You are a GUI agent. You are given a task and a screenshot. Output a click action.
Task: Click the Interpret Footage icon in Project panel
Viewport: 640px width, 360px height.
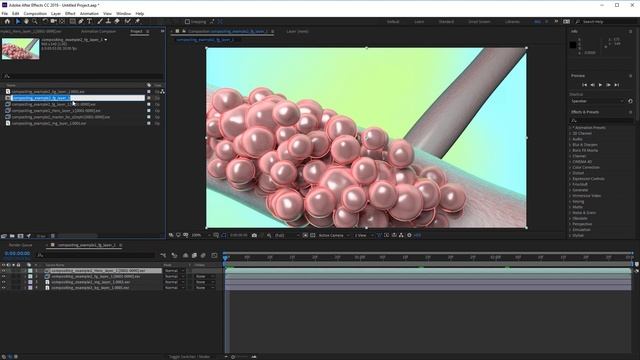coord(4,236)
